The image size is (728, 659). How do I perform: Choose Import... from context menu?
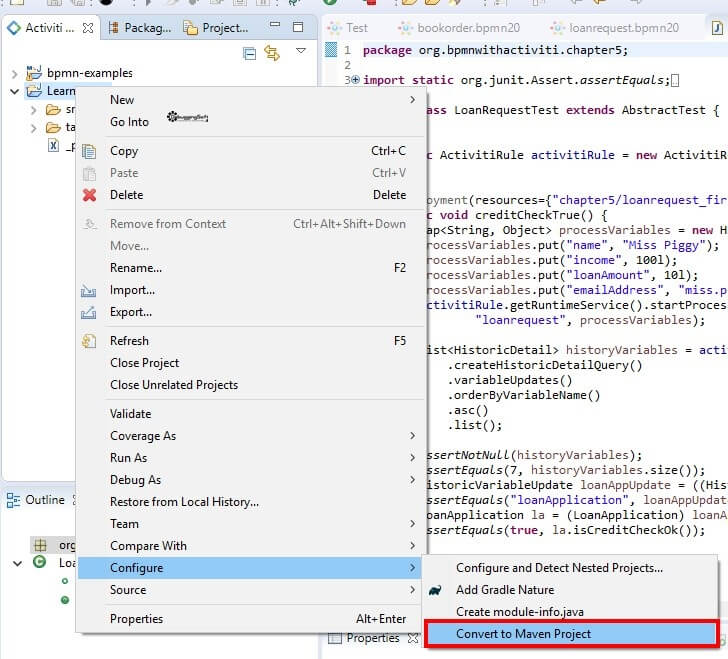coord(250,290)
